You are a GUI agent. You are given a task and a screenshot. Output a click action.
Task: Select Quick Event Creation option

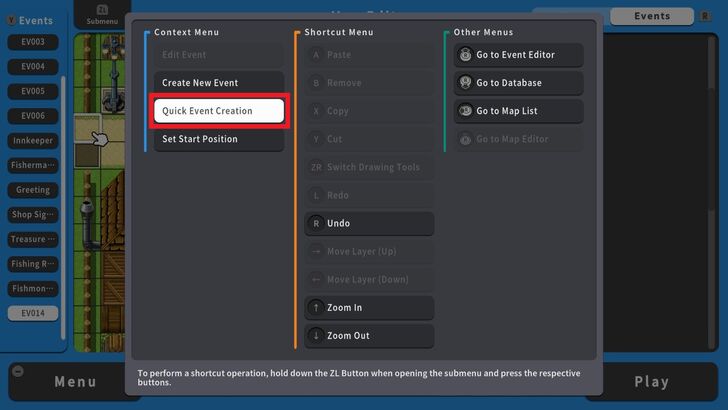(x=219, y=111)
